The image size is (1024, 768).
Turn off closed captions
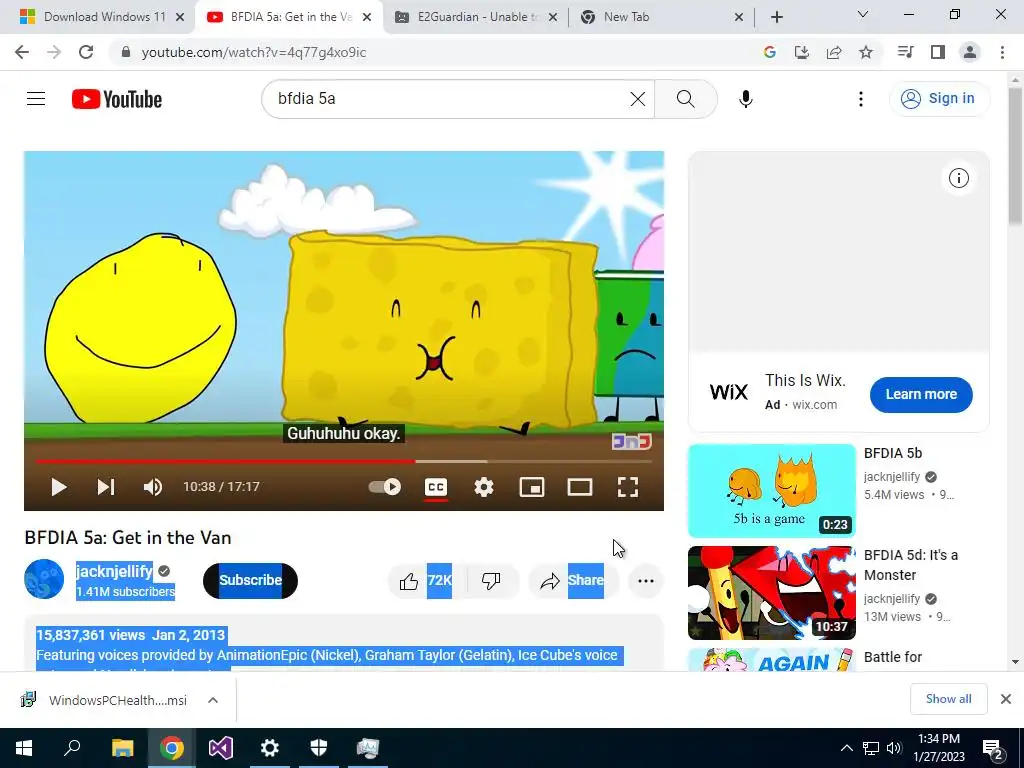coord(436,487)
